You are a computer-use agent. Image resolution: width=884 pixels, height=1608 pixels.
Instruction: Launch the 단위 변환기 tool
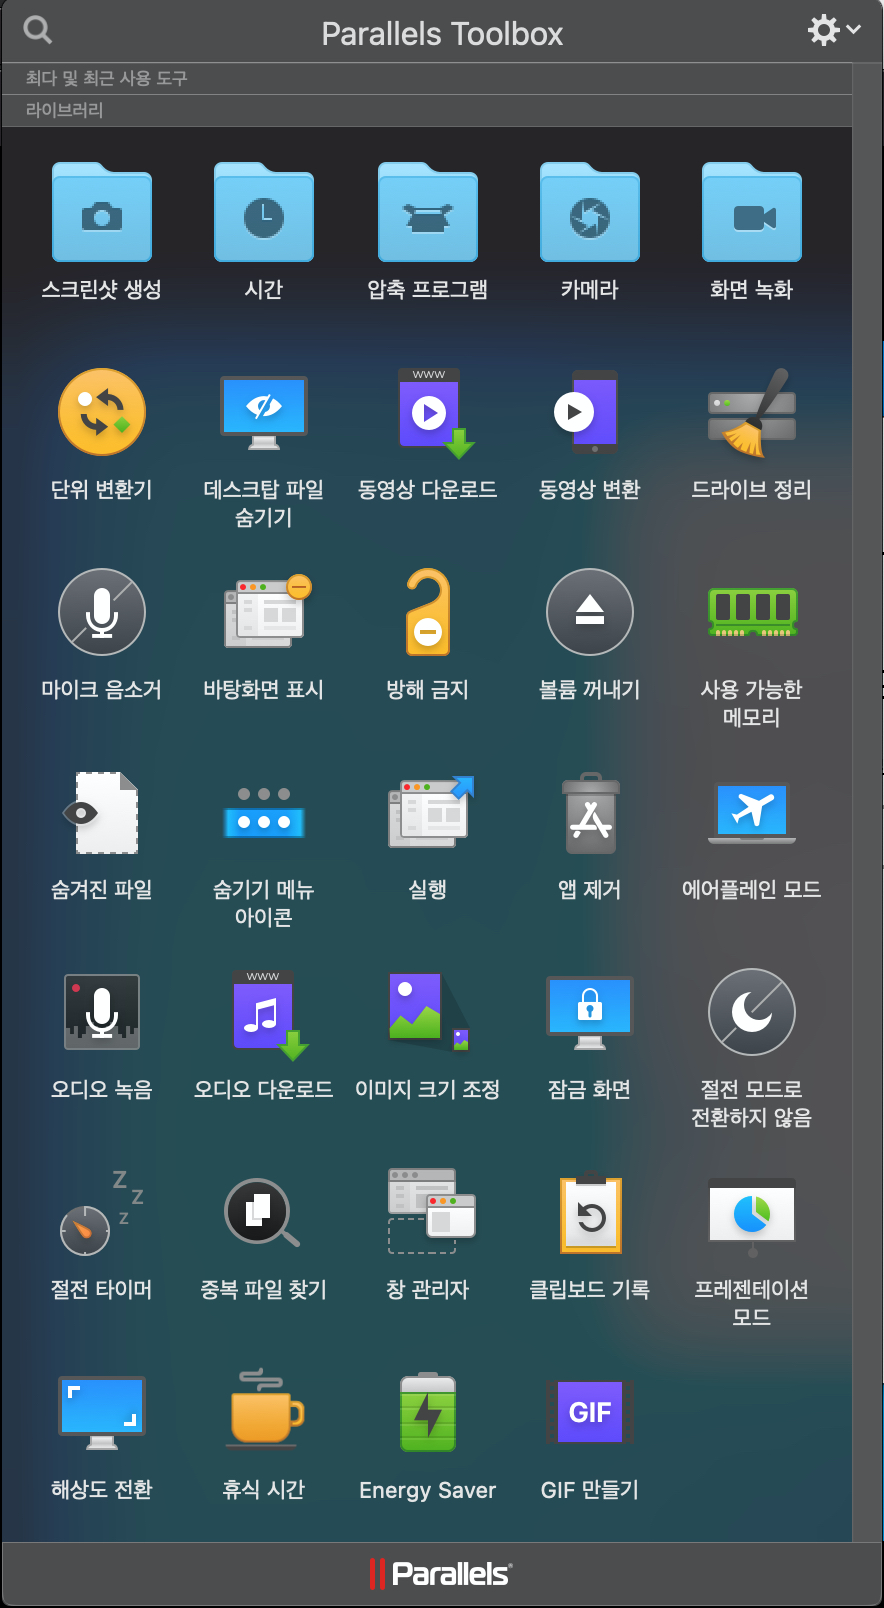pos(102,412)
